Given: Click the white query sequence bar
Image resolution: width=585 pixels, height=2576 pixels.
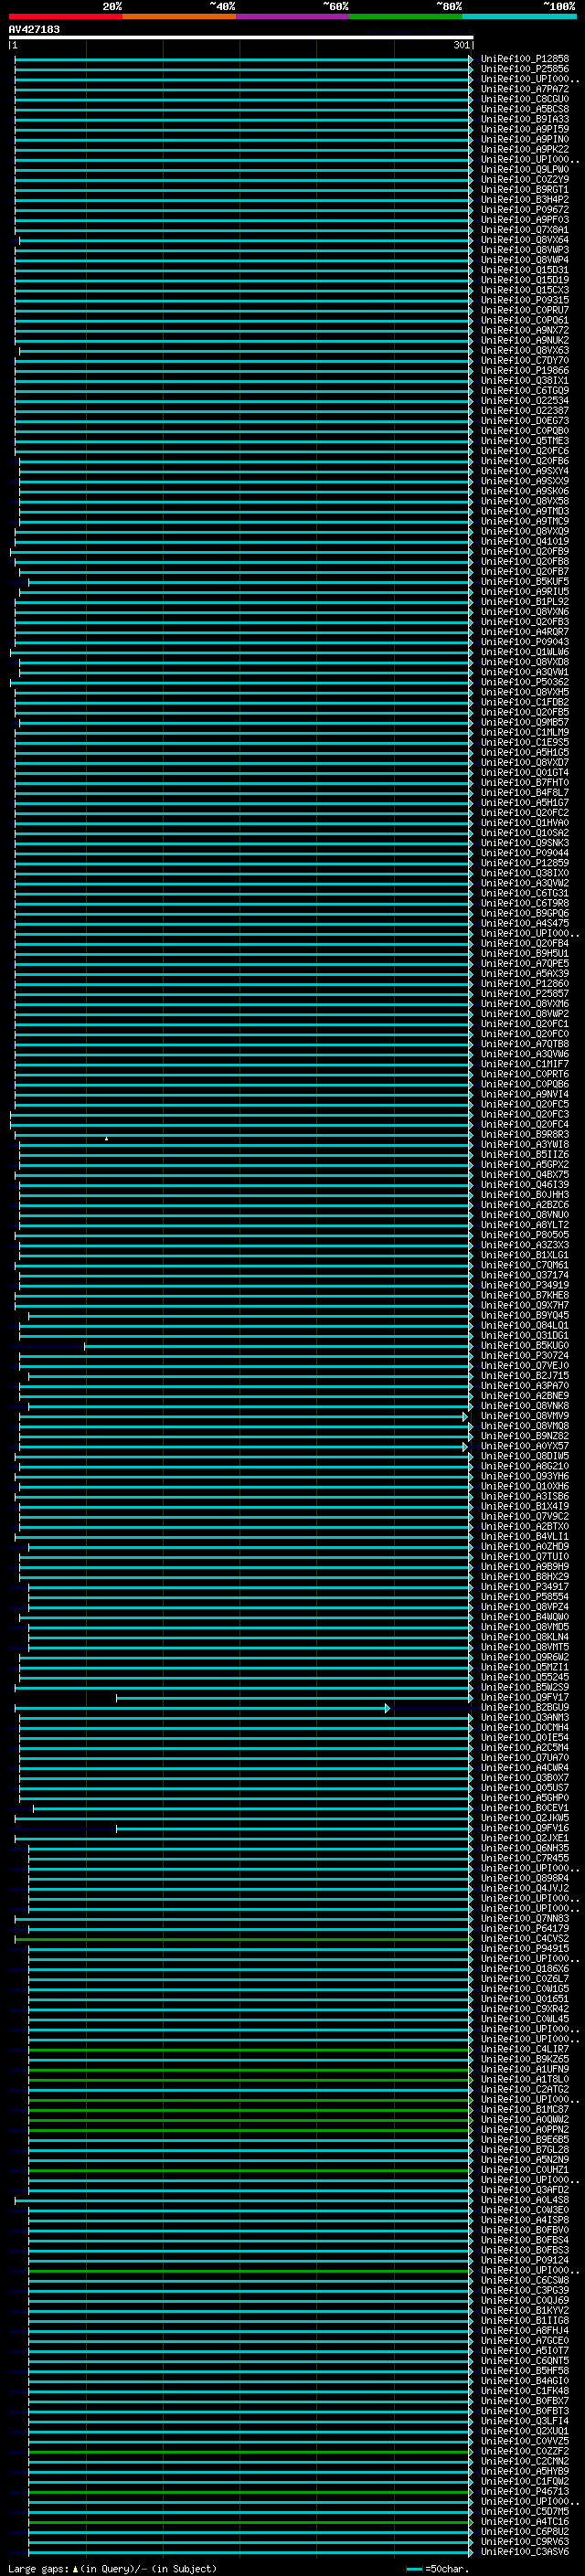Looking at the screenshot, I should pyautogui.click(x=241, y=38).
